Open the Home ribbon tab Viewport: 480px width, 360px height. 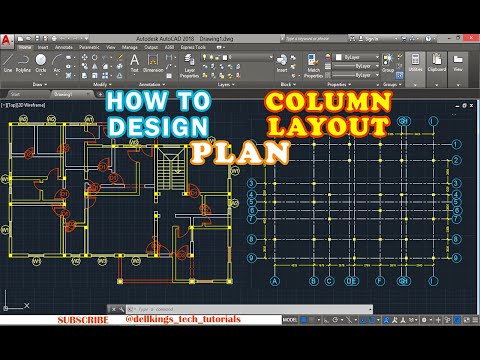point(25,47)
